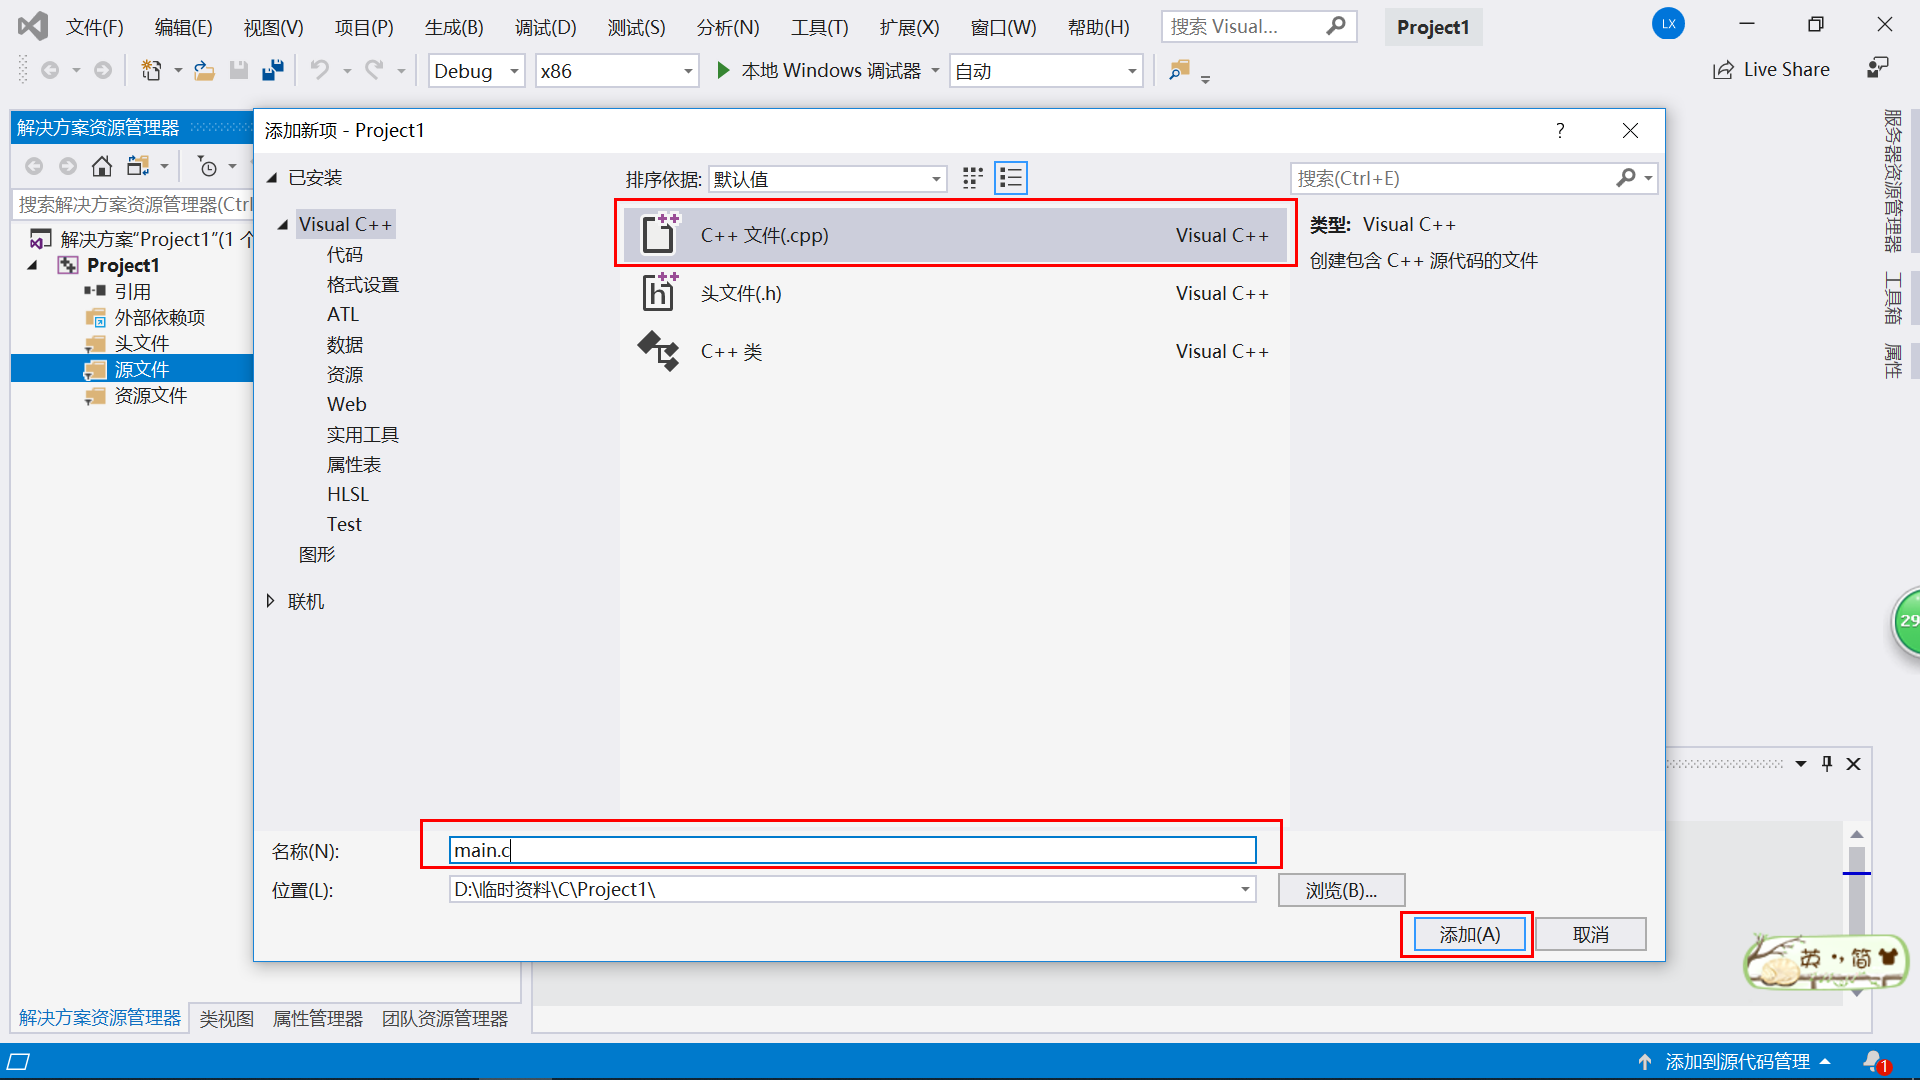The image size is (1920, 1080).
Task: Click the Home icon in Solution Explorer
Action: pyautogui.click(x=101, y=166)
